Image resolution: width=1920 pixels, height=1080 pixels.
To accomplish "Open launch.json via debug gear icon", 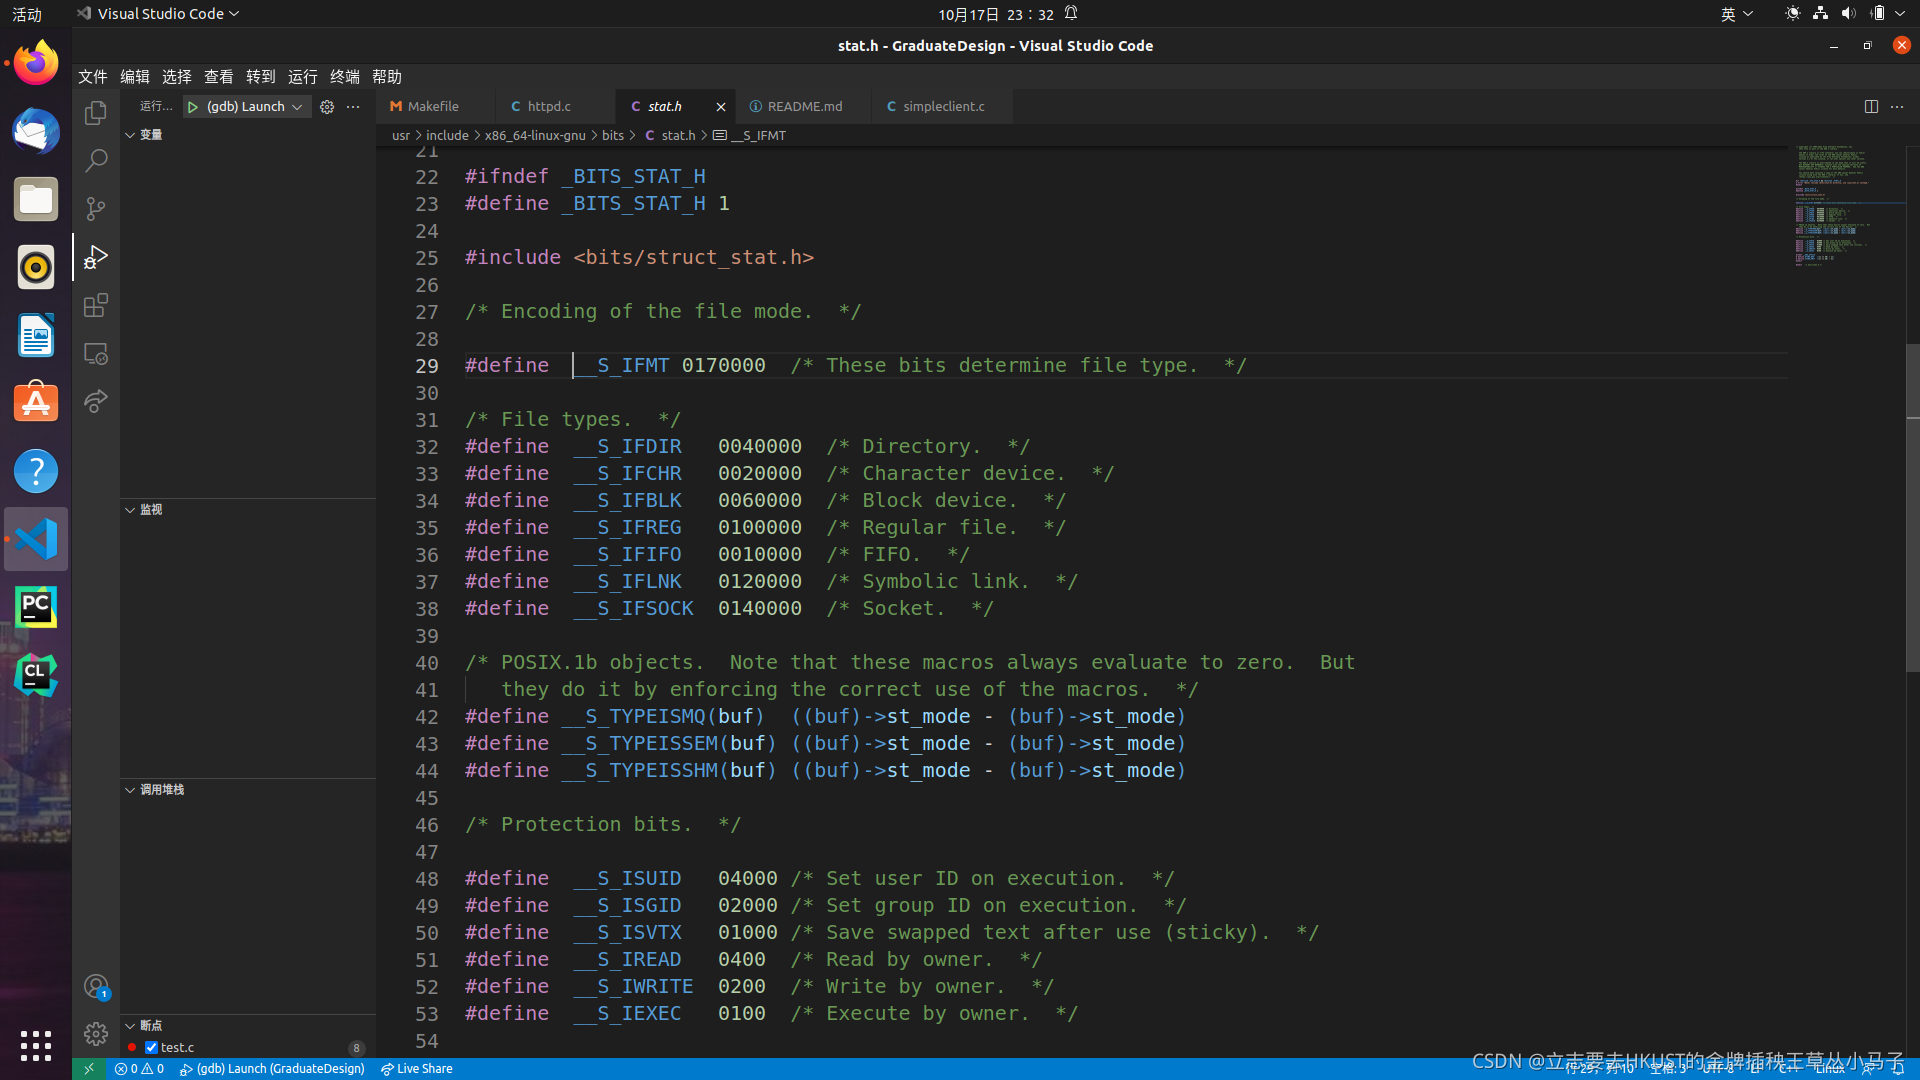I will point(327,107).
